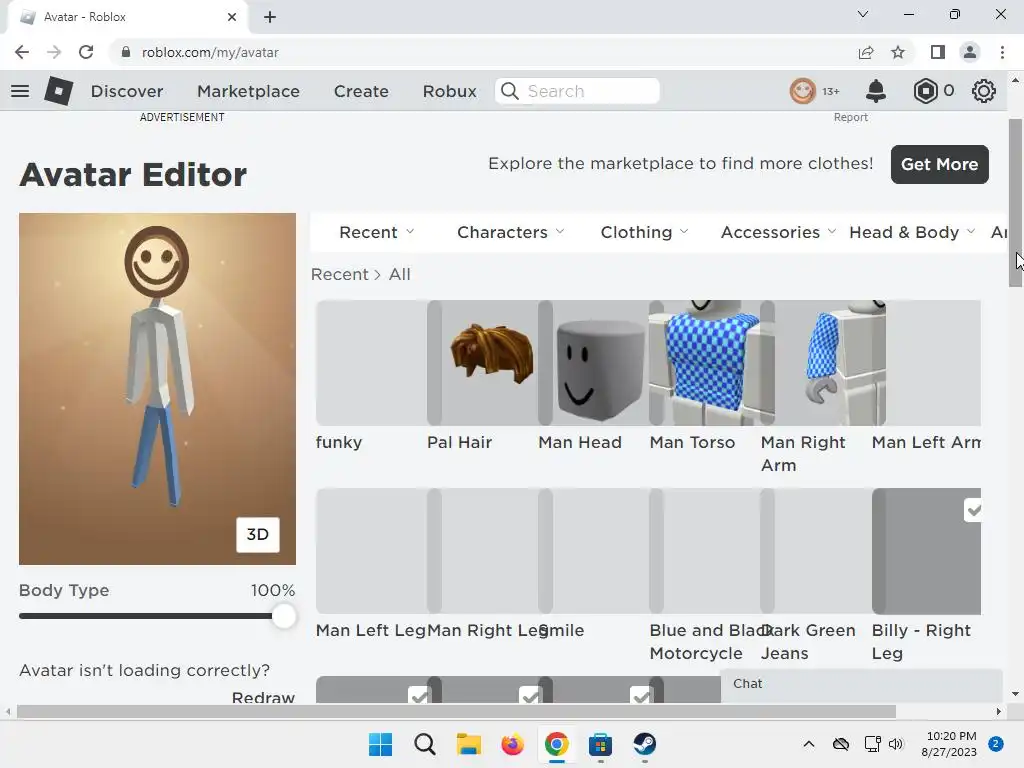The height and width of the screenshot is (768, 1024).
Task: Share this page icon in address bar
Action: point(866,52)
